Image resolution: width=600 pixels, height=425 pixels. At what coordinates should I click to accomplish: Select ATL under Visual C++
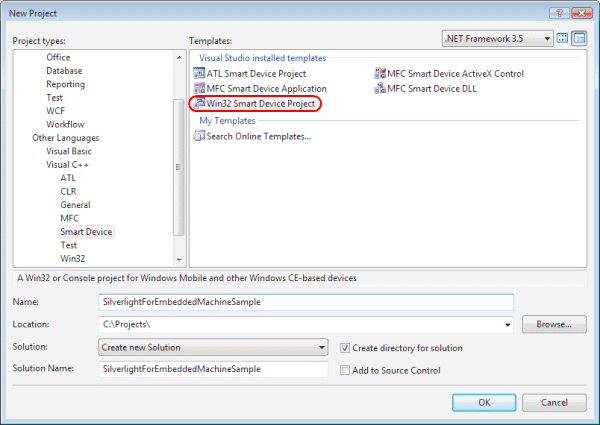pos(68,178)
